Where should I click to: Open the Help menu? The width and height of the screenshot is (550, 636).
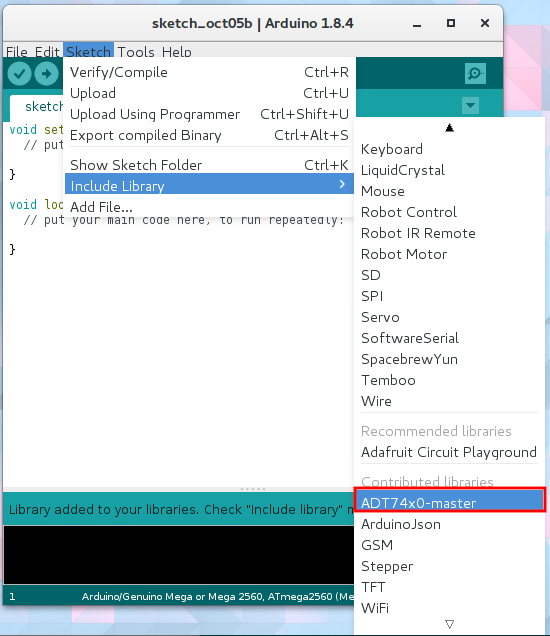click(x=177, y=52)
